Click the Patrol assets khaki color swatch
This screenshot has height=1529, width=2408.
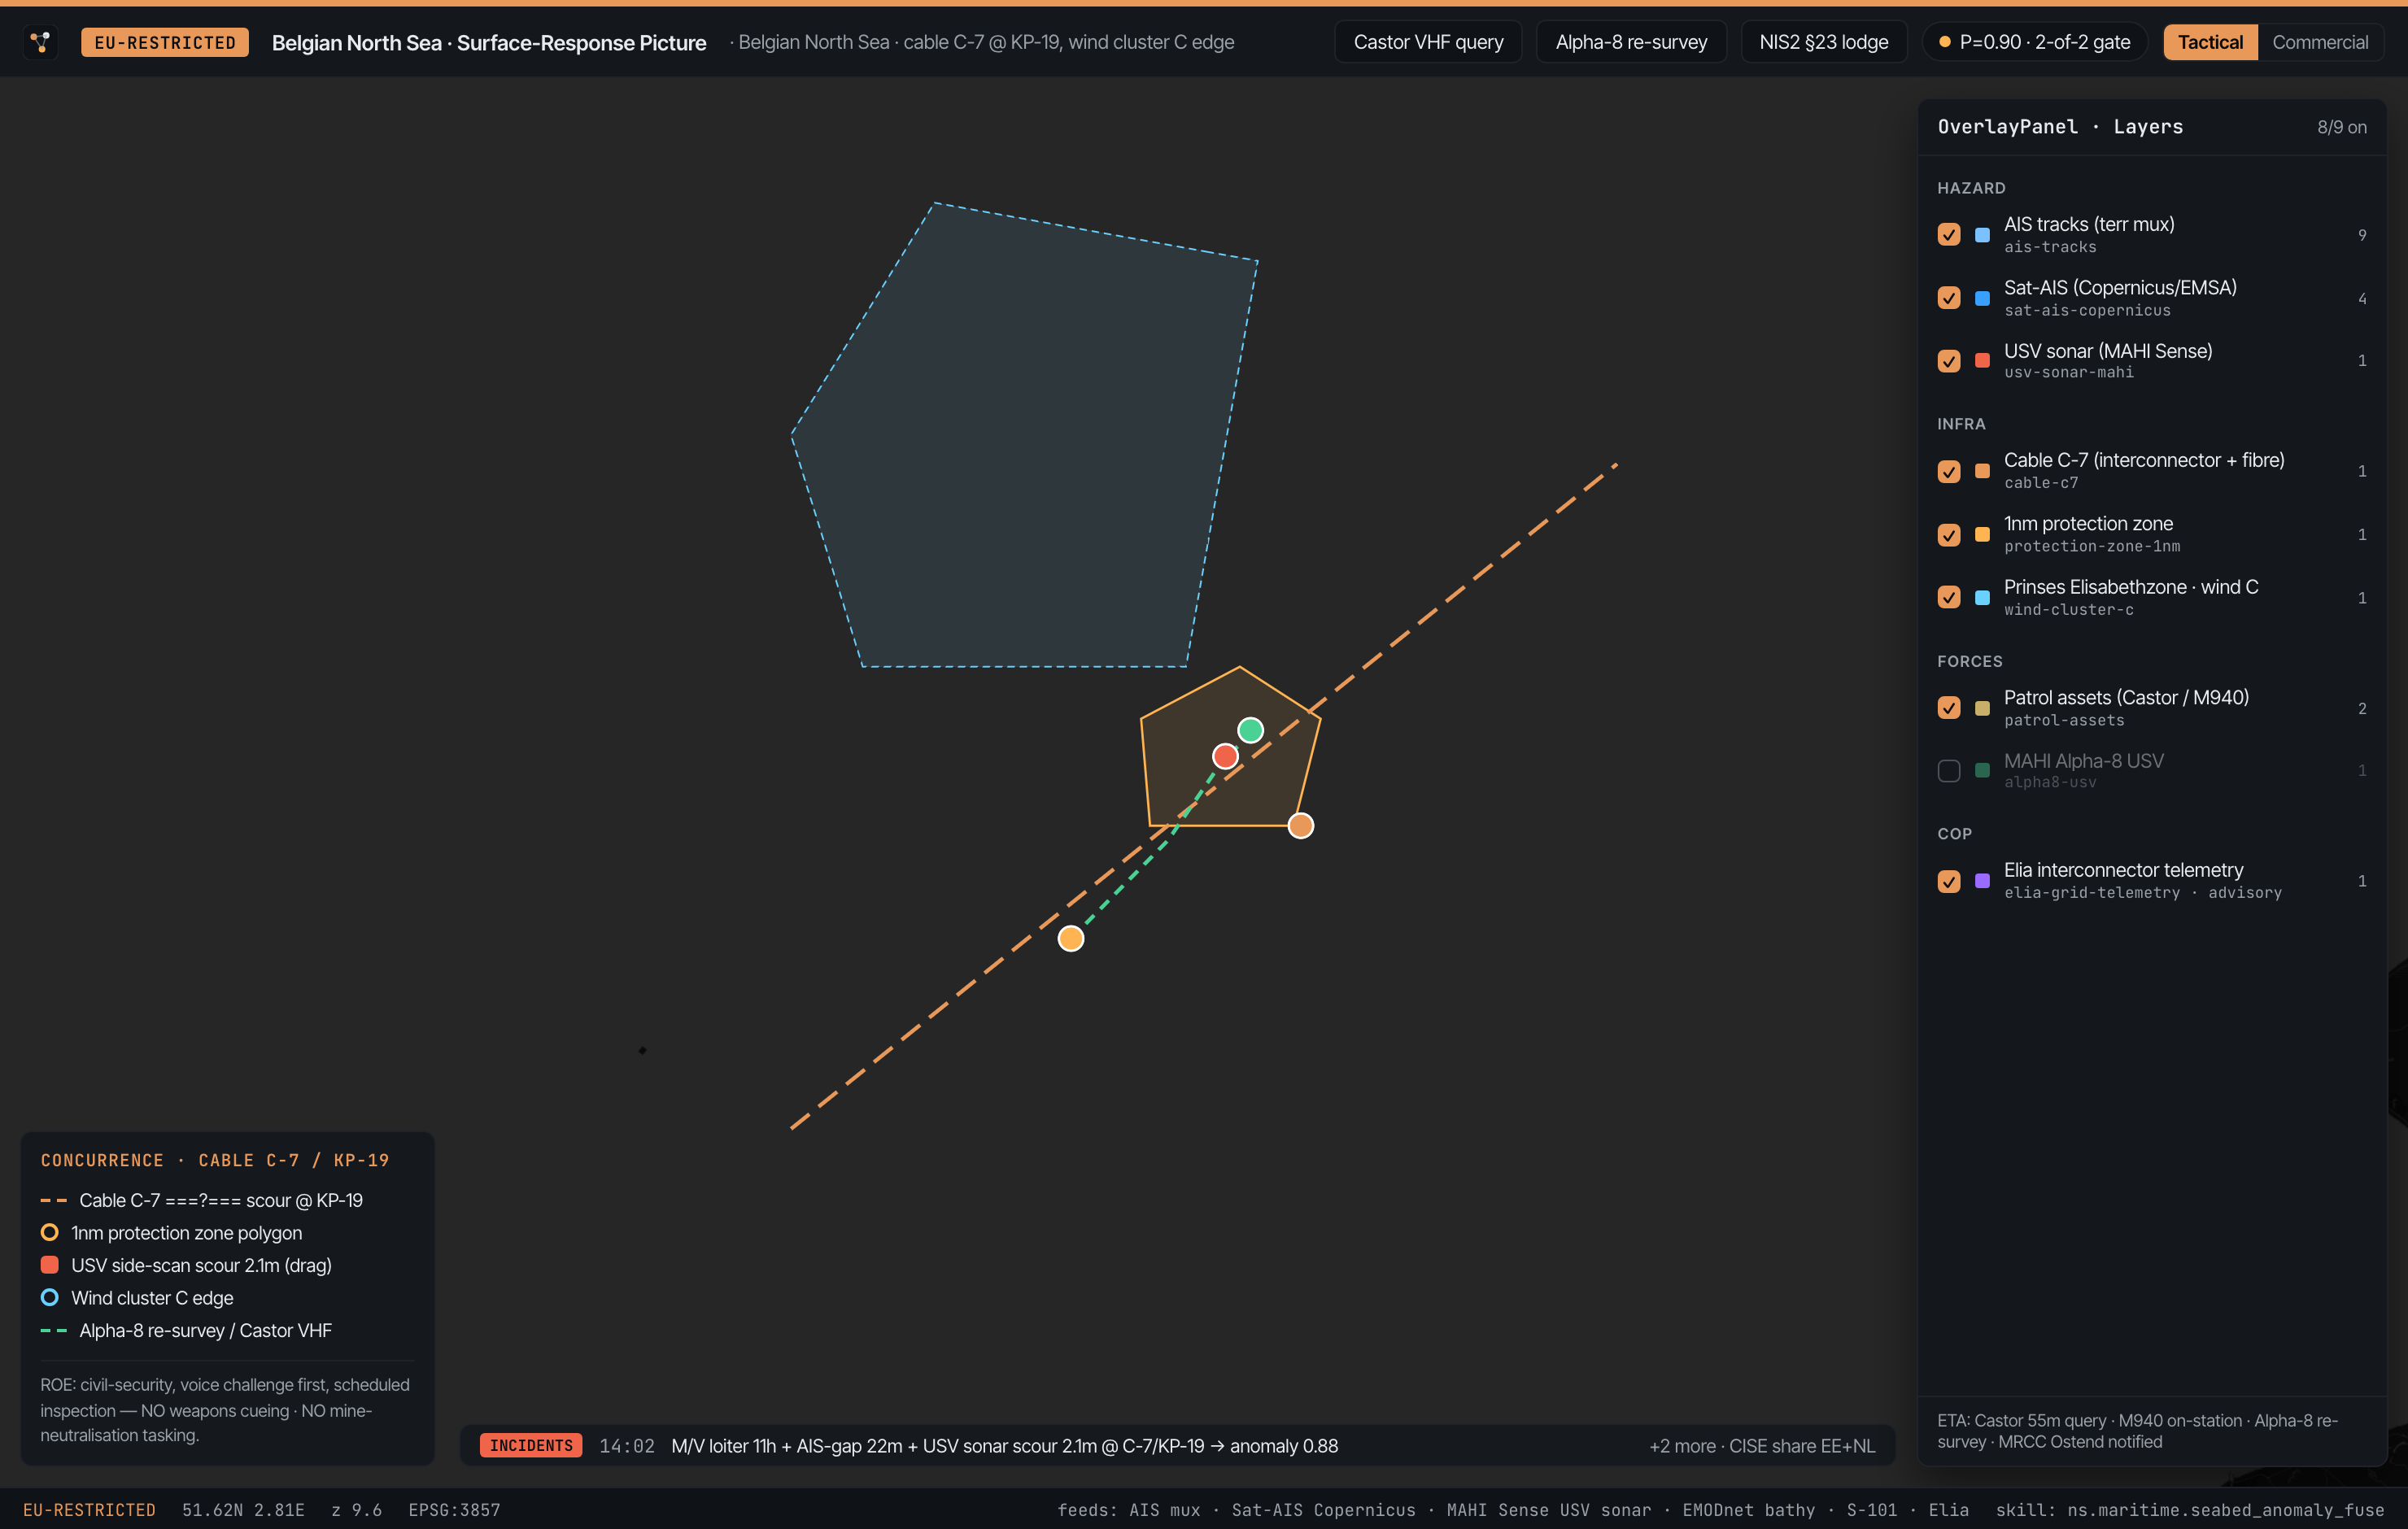tap(1982, 708)
